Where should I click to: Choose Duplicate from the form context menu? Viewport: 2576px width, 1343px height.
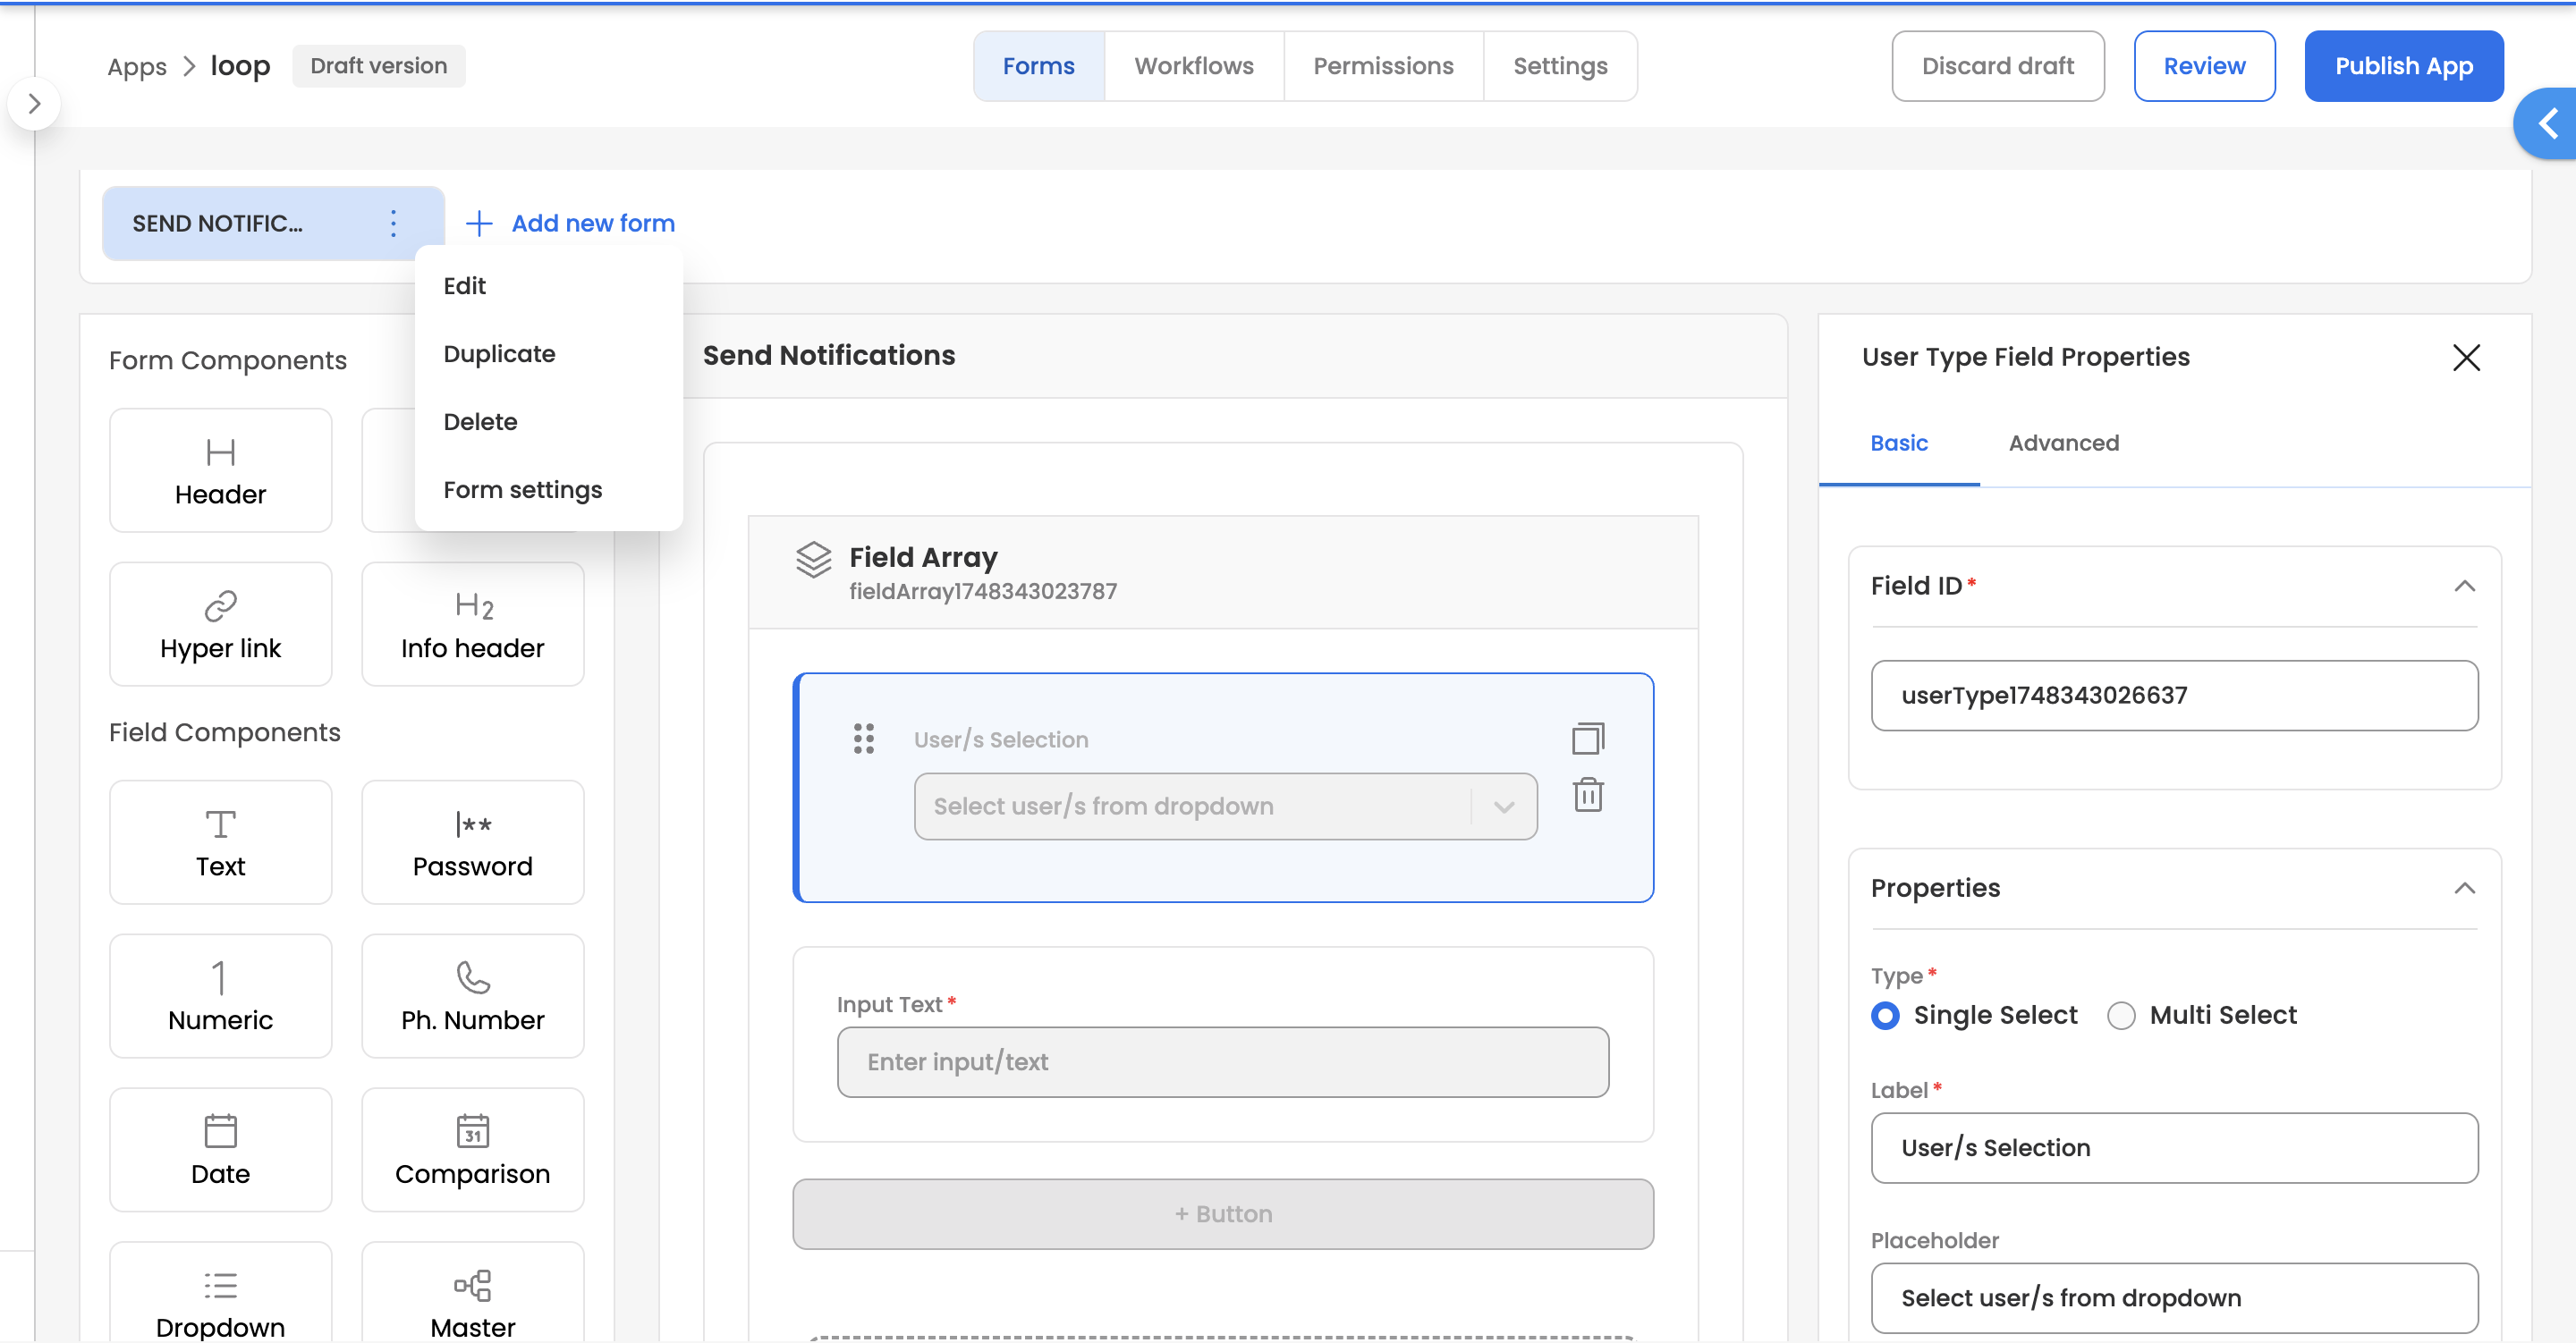pyautogui.click(x=499, y=354)
